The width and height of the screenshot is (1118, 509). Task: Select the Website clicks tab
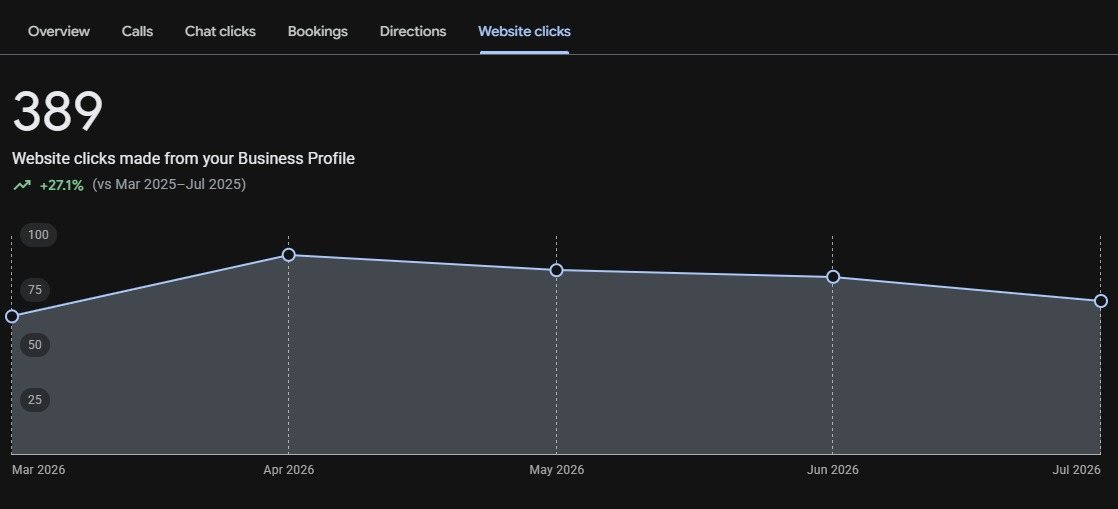(524, 31)
